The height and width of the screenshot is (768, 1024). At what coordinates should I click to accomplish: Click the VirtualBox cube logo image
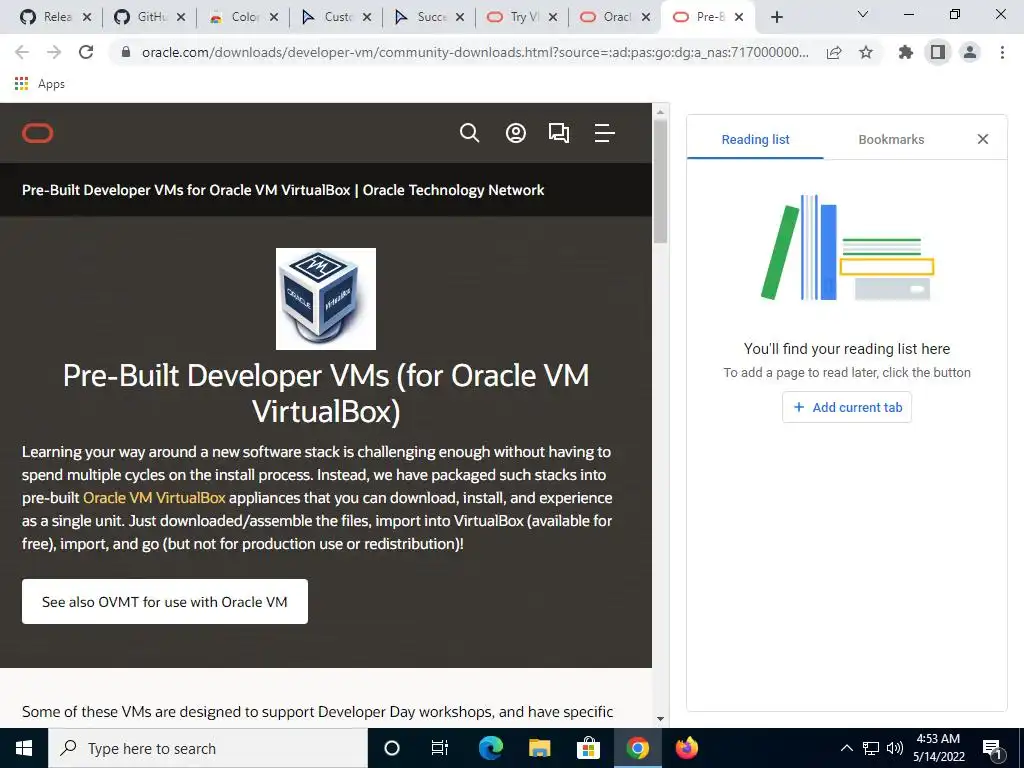326,298
